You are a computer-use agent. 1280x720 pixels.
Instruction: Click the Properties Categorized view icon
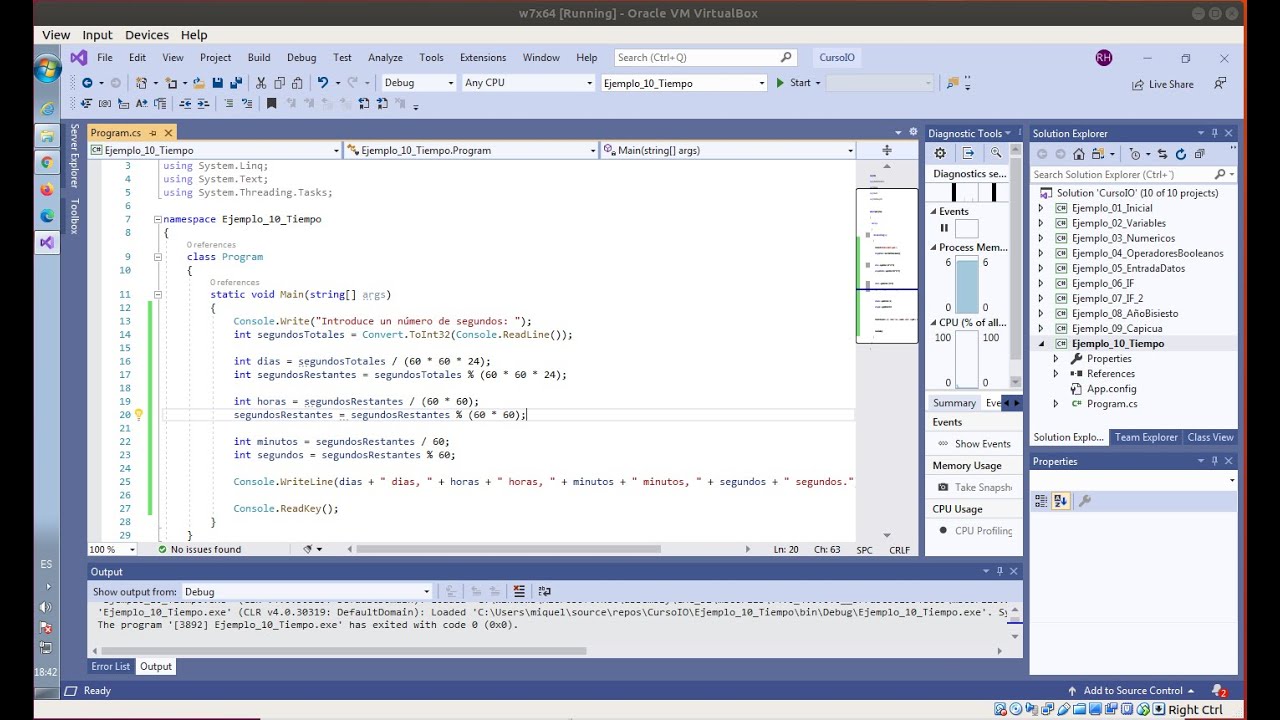pos(1041,501)
